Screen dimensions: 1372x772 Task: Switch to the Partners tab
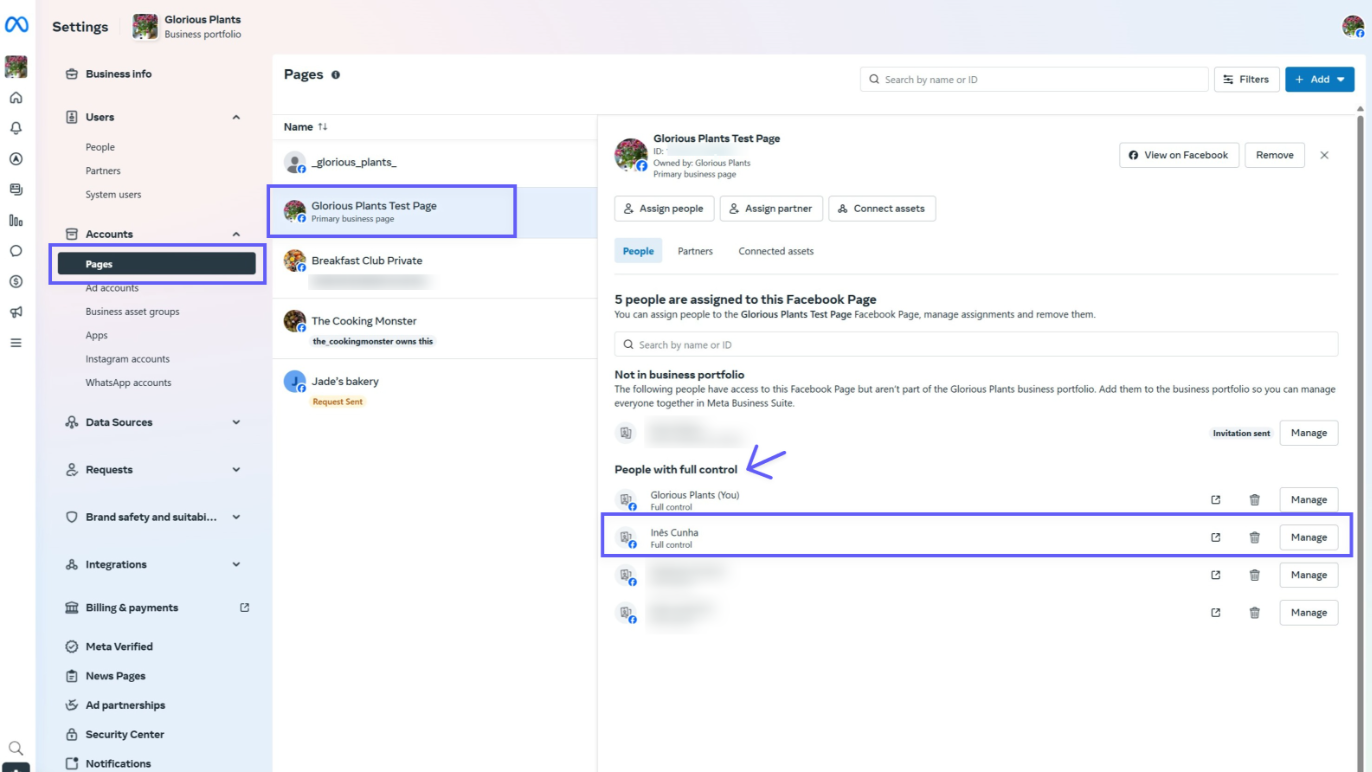click(x=695, y=251)
